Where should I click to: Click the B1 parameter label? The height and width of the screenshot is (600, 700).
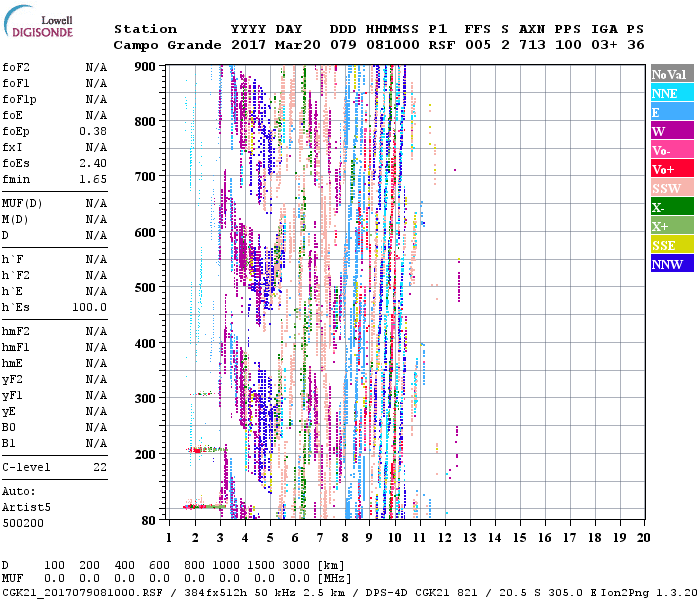[8, 443]
